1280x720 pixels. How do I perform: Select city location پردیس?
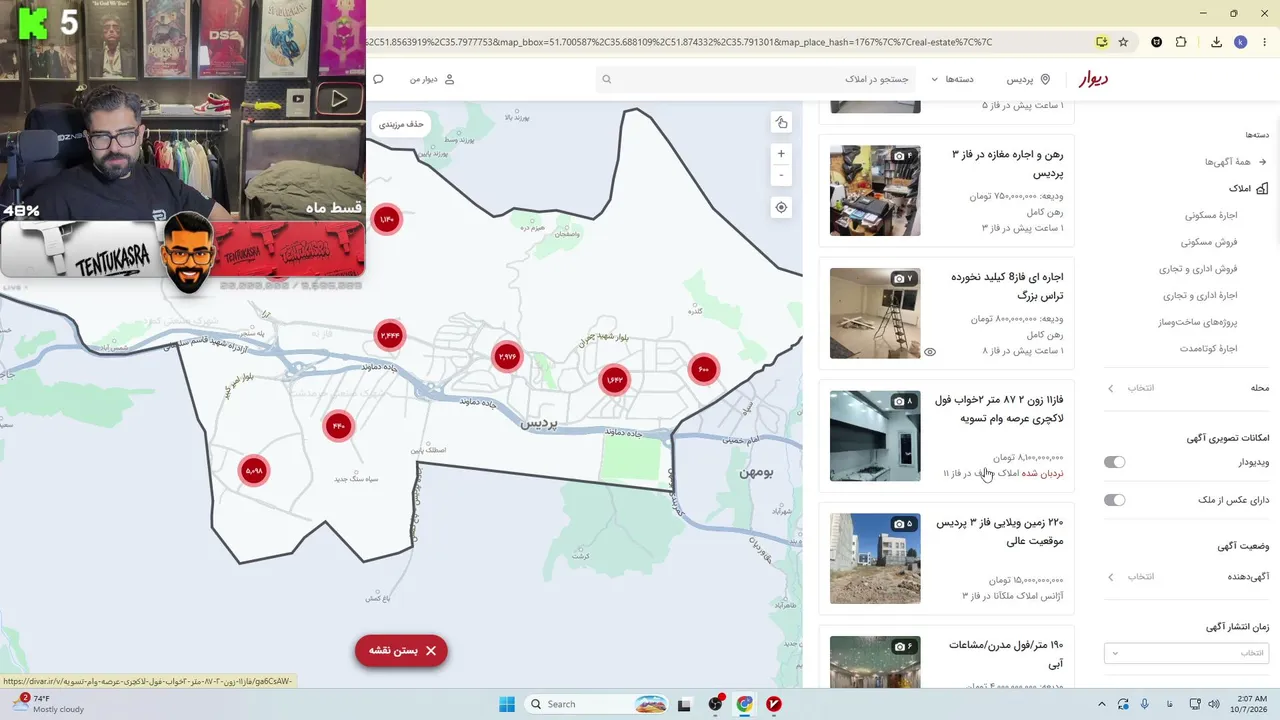coord(1028,79)
